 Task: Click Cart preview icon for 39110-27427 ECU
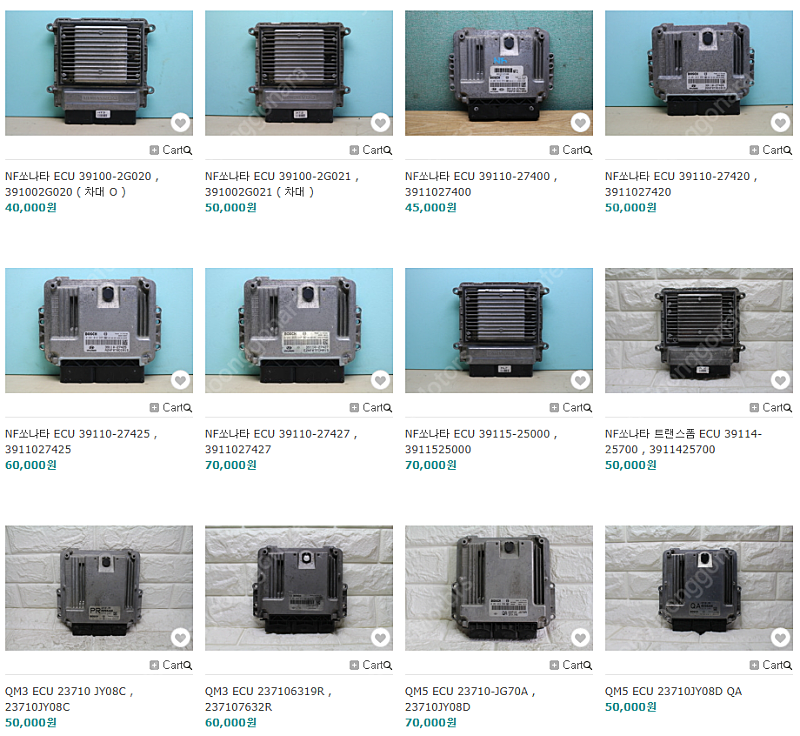[x=387, y=408]
